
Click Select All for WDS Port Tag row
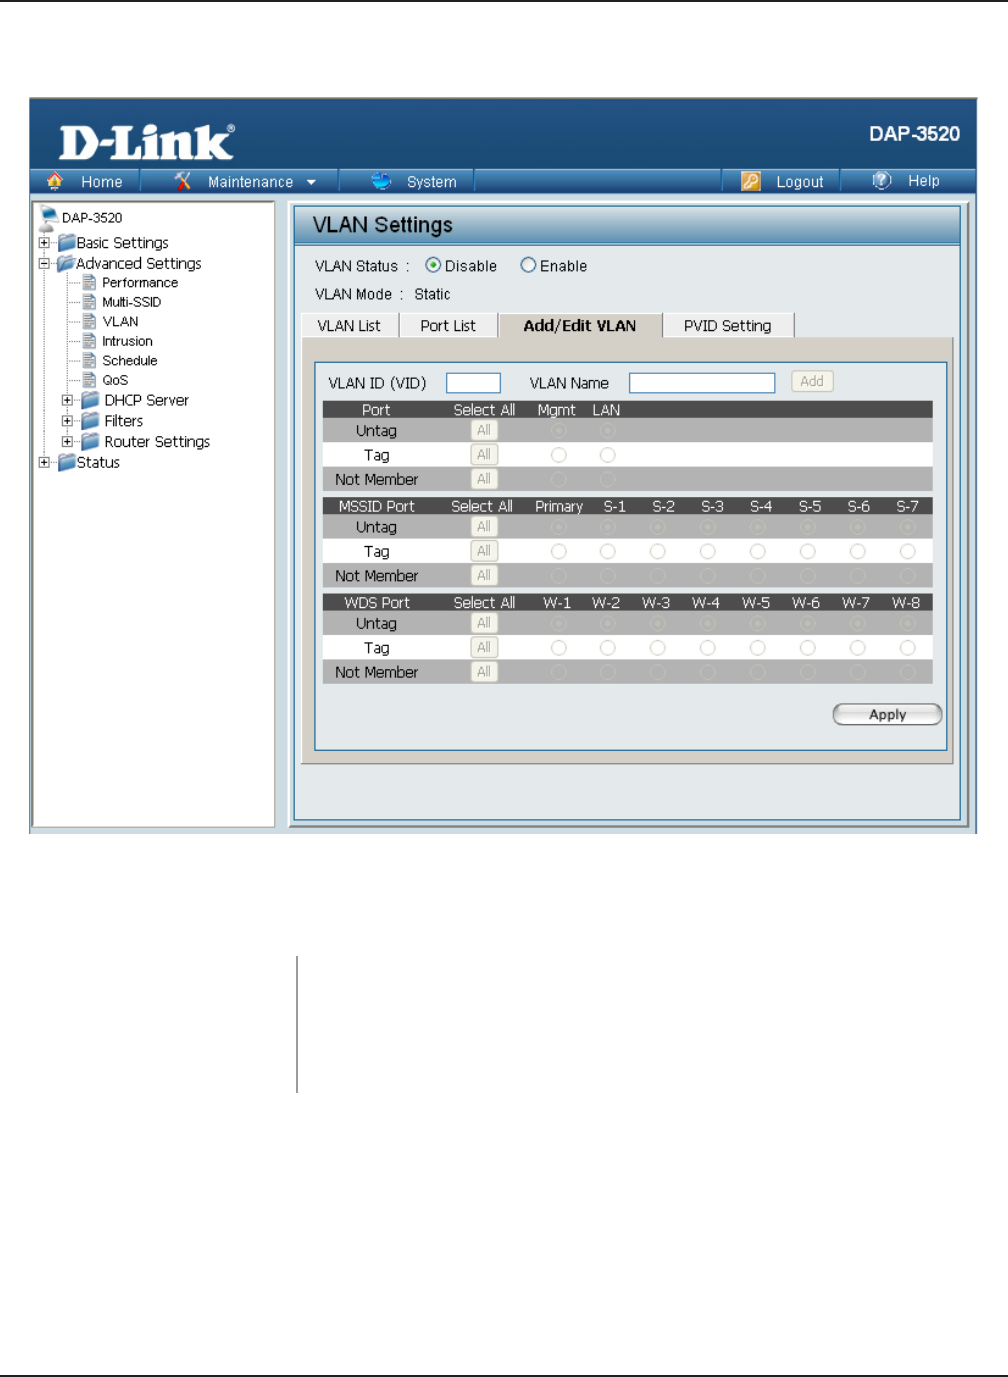click(x=484, y=647)
